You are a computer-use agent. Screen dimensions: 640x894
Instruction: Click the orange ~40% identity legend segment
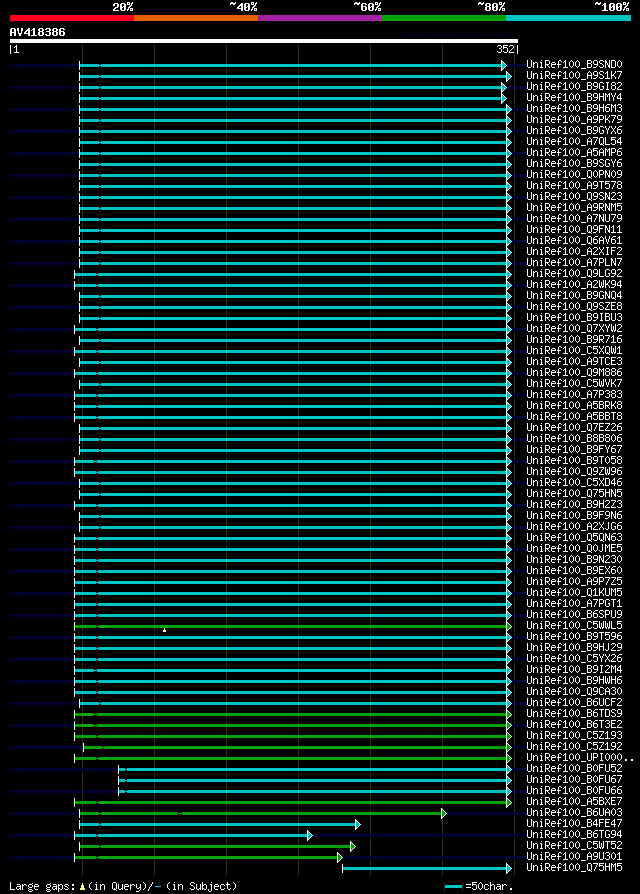(196, 18)
